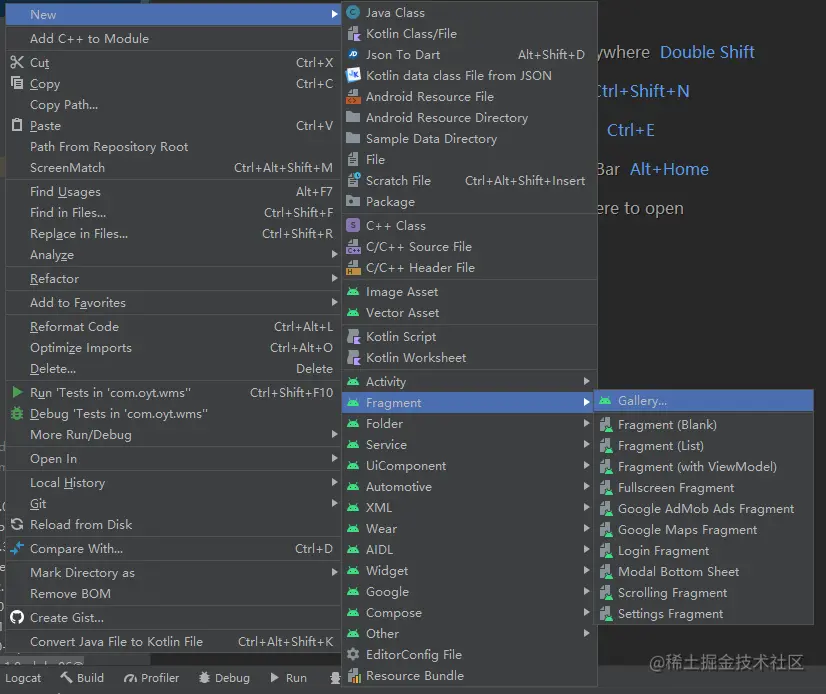Select Gallery... in Fragment submenu

(x=704, y=400)
